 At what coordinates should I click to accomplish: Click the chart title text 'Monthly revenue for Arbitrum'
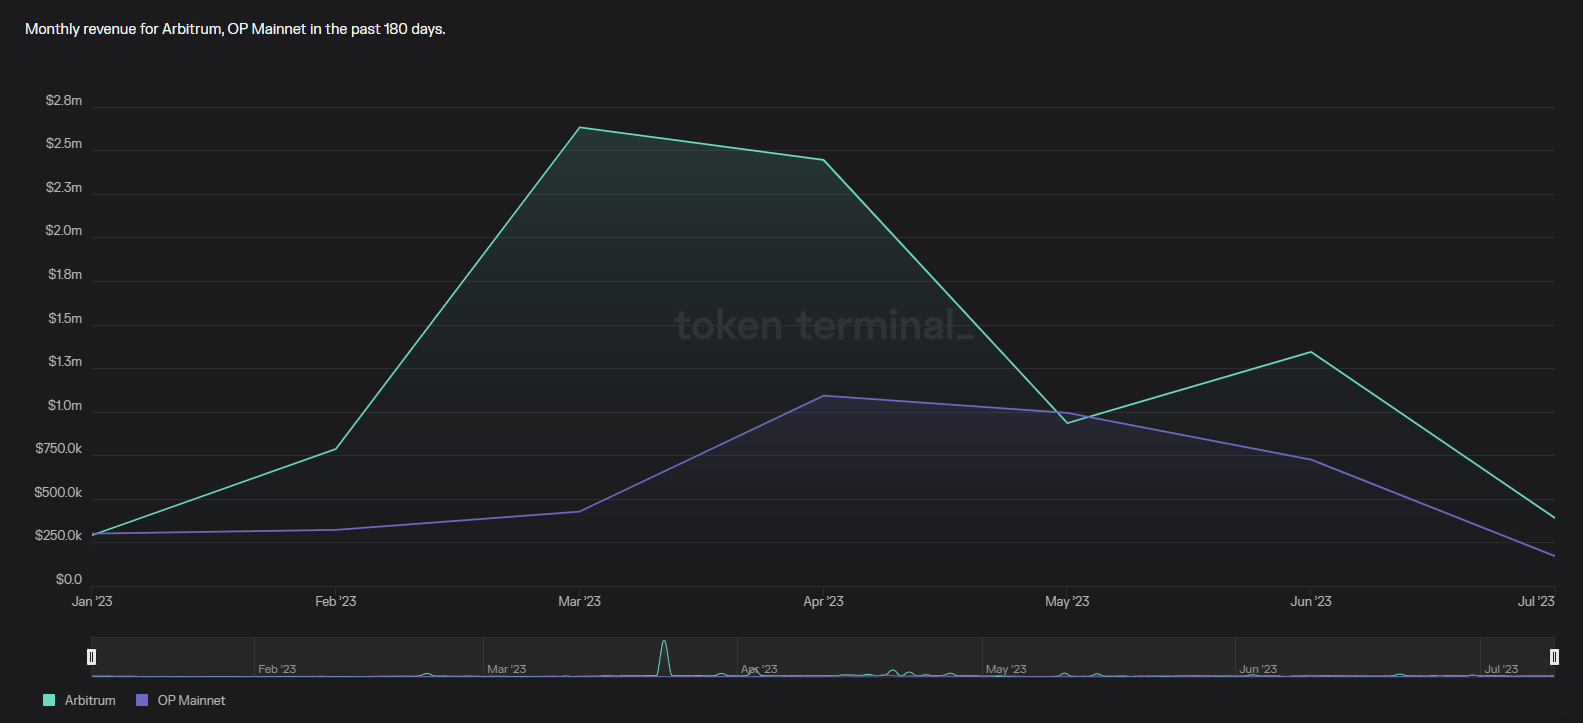point(123,29)
